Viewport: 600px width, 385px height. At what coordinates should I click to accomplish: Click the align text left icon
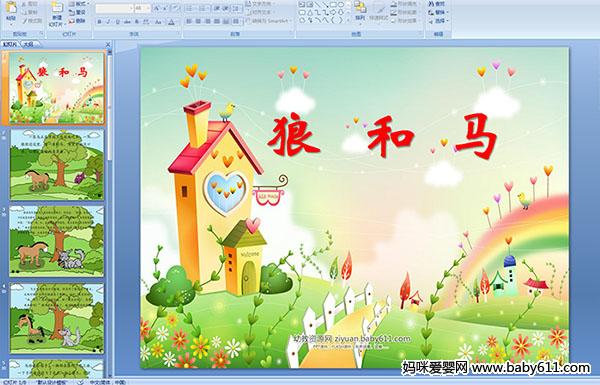pos(189,22)
